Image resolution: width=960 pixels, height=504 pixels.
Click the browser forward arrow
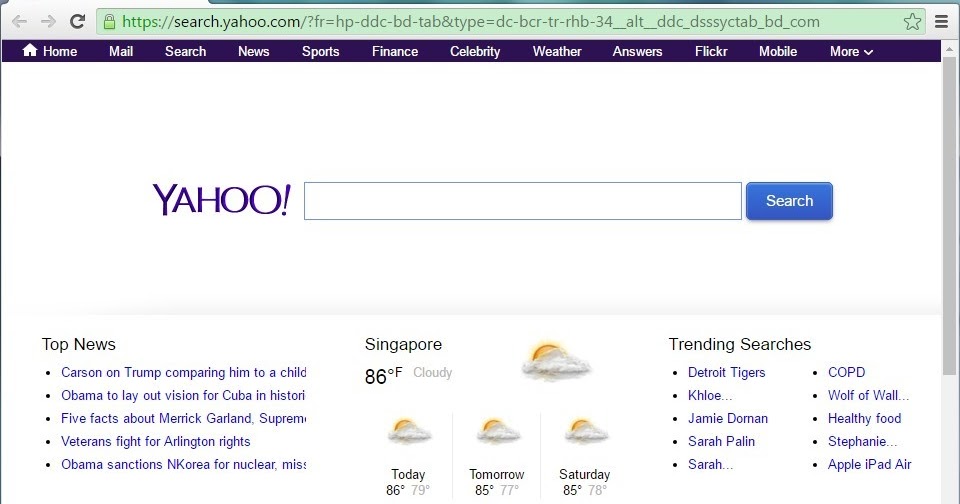pos(48,22)
